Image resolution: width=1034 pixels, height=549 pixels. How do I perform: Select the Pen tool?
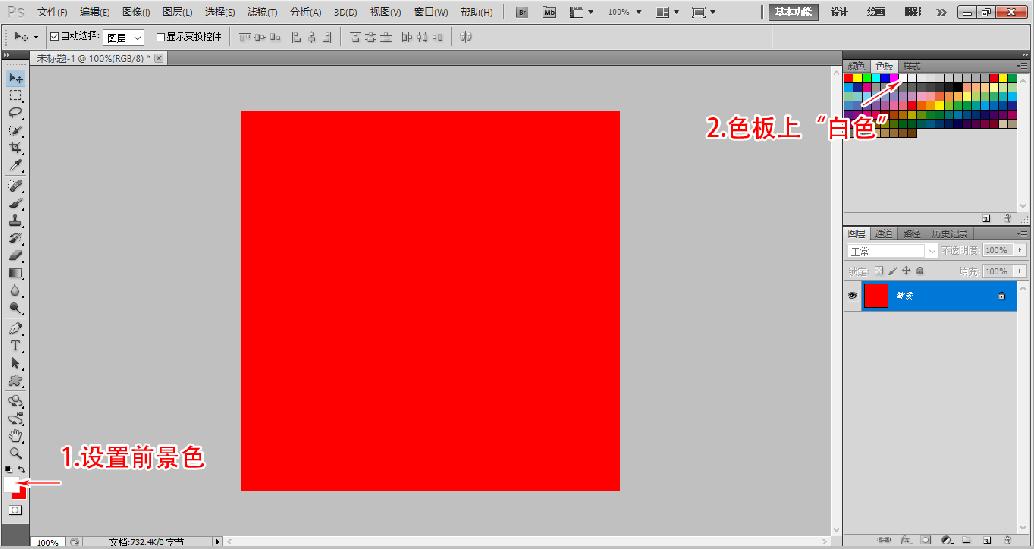pos(16,328)
